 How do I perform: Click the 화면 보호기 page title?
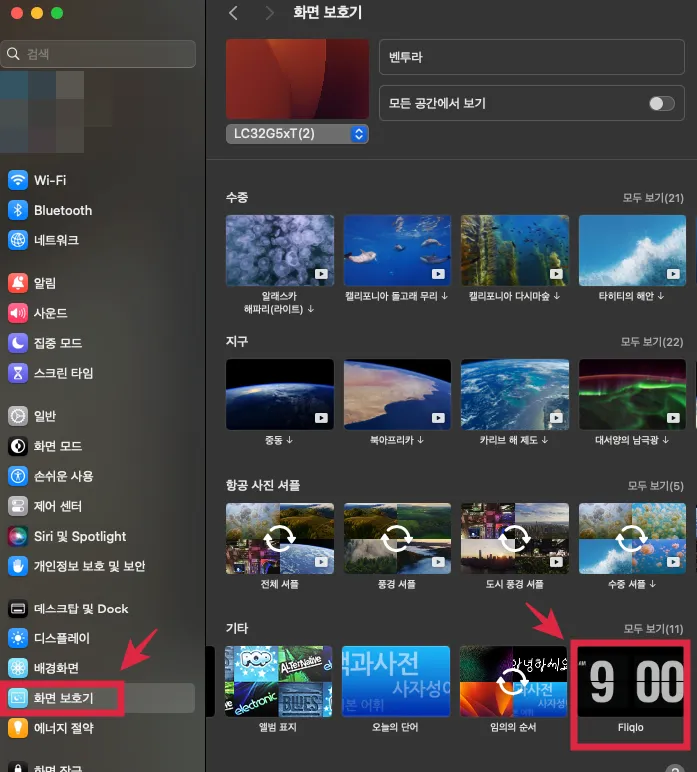click(328, 12)
